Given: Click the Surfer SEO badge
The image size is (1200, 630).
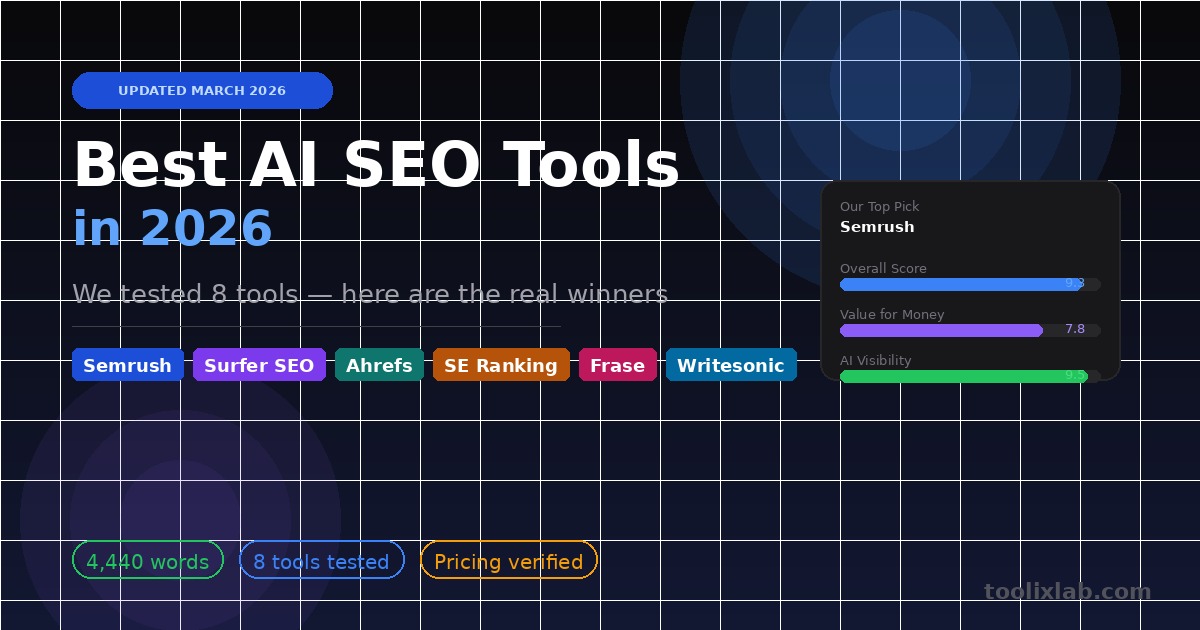Looking at the screenshot, I should pyautogui.click(x=259, y=365).
